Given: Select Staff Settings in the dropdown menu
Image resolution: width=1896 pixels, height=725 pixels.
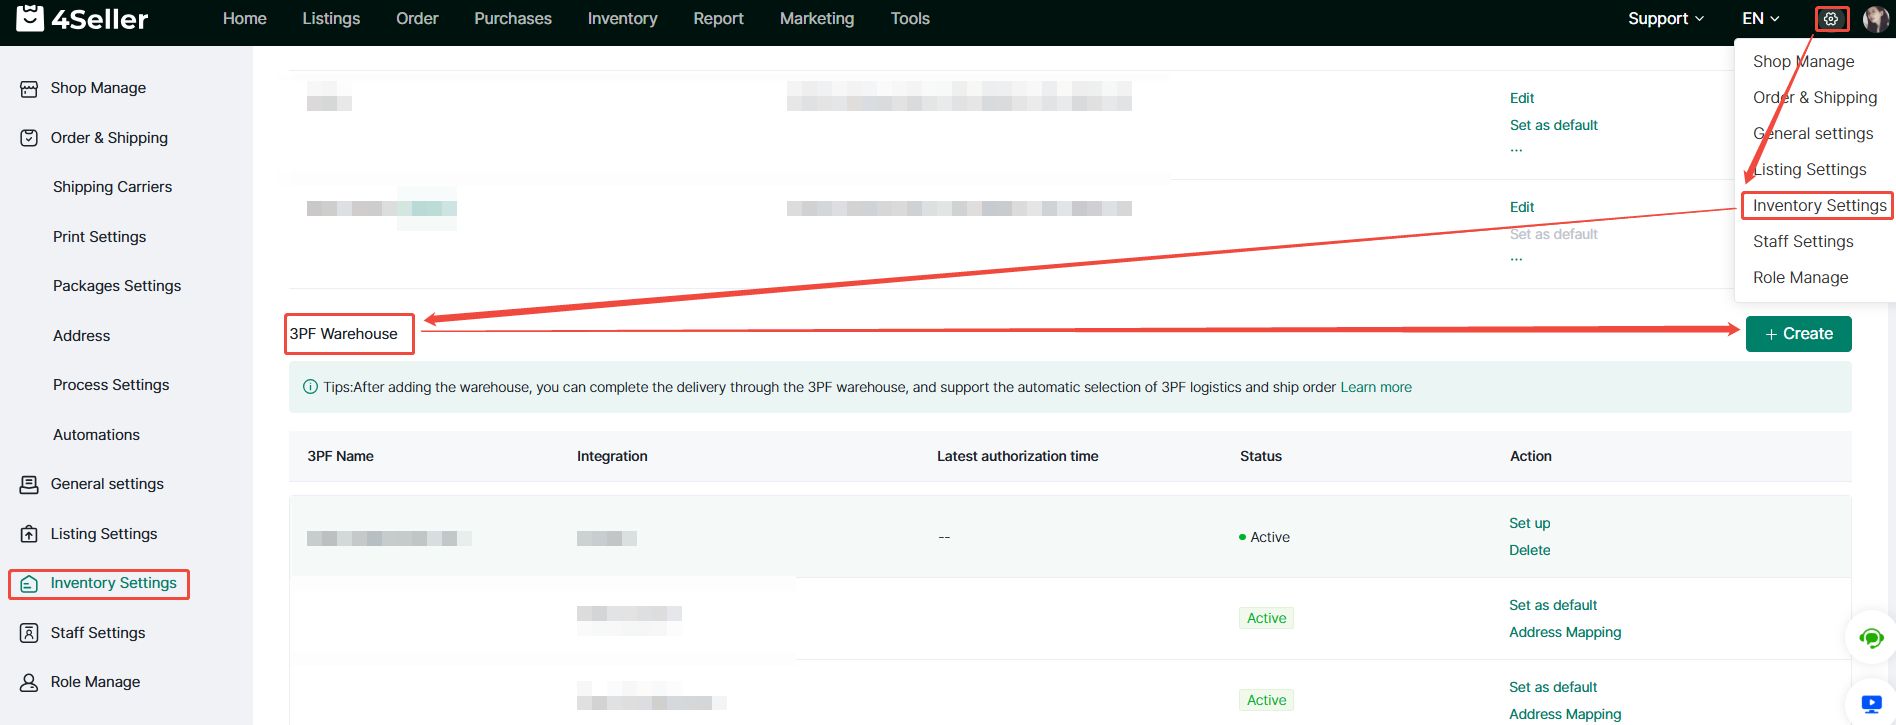Looking at the screenshot, I should point(1802,242).
